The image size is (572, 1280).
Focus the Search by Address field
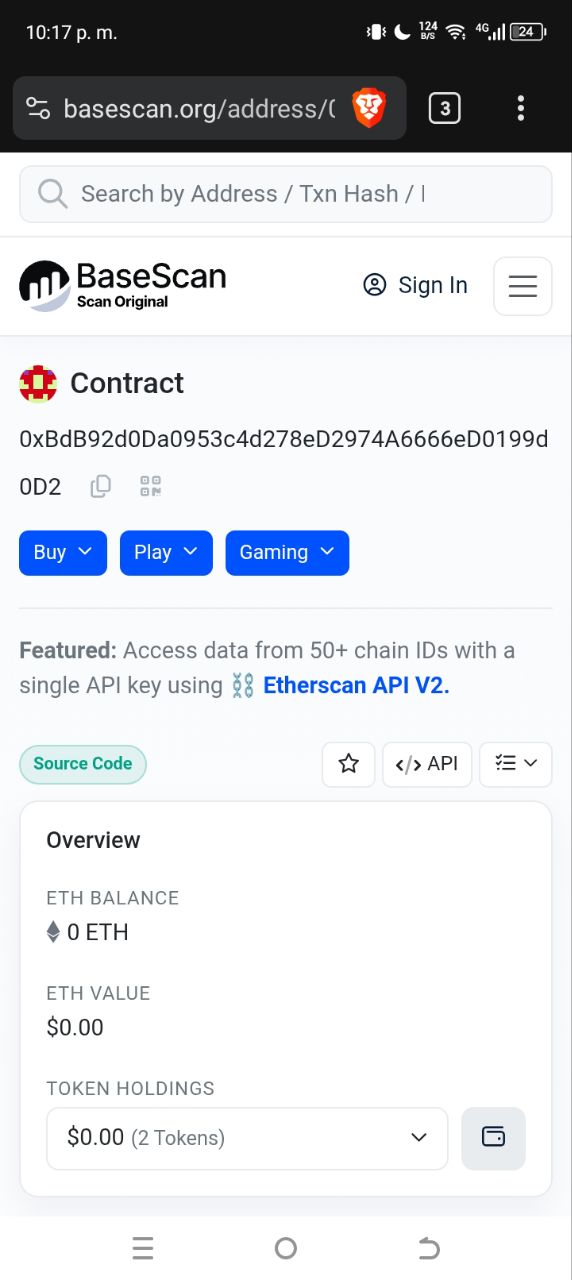coord(286,194)
